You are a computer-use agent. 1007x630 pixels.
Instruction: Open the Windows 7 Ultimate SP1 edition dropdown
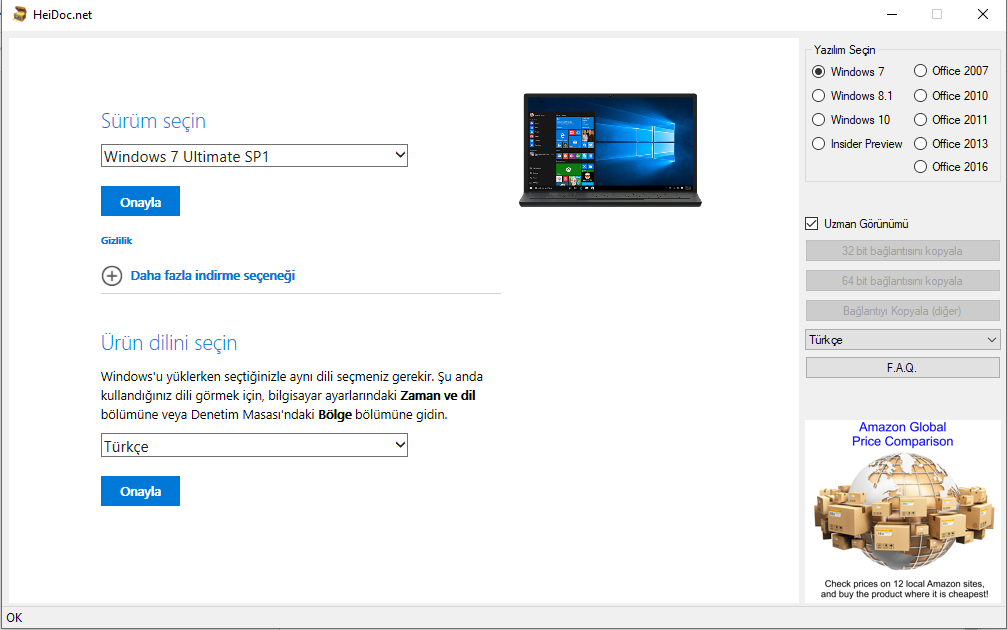(x=254, y=155)
